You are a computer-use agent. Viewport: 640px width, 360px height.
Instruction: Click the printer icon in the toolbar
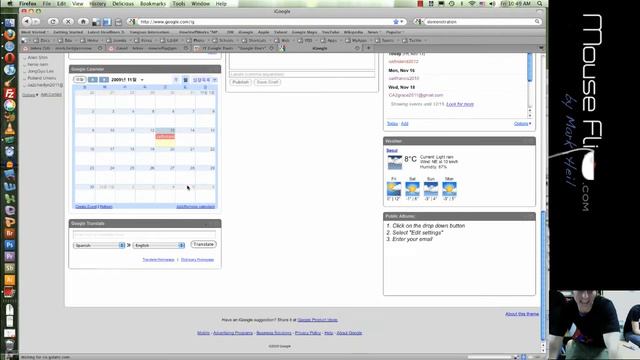coord(118,22)
